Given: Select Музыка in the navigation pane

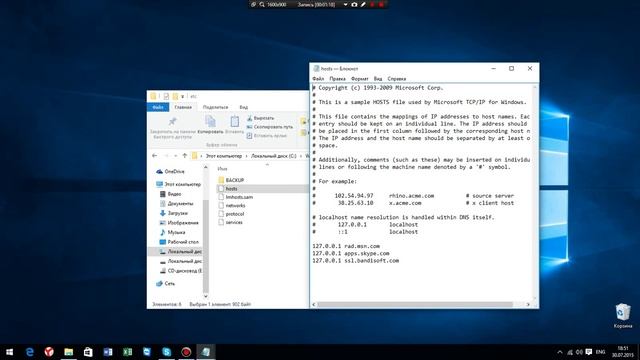Looking at the screenshot, I should pyautogui.click(x=176, y=232).
